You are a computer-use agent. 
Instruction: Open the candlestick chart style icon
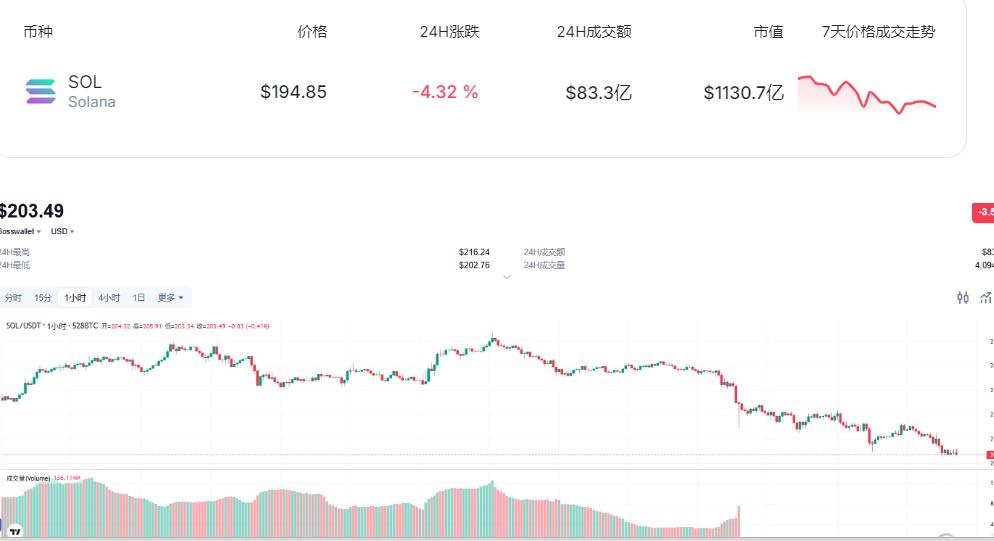coord(963,297)
